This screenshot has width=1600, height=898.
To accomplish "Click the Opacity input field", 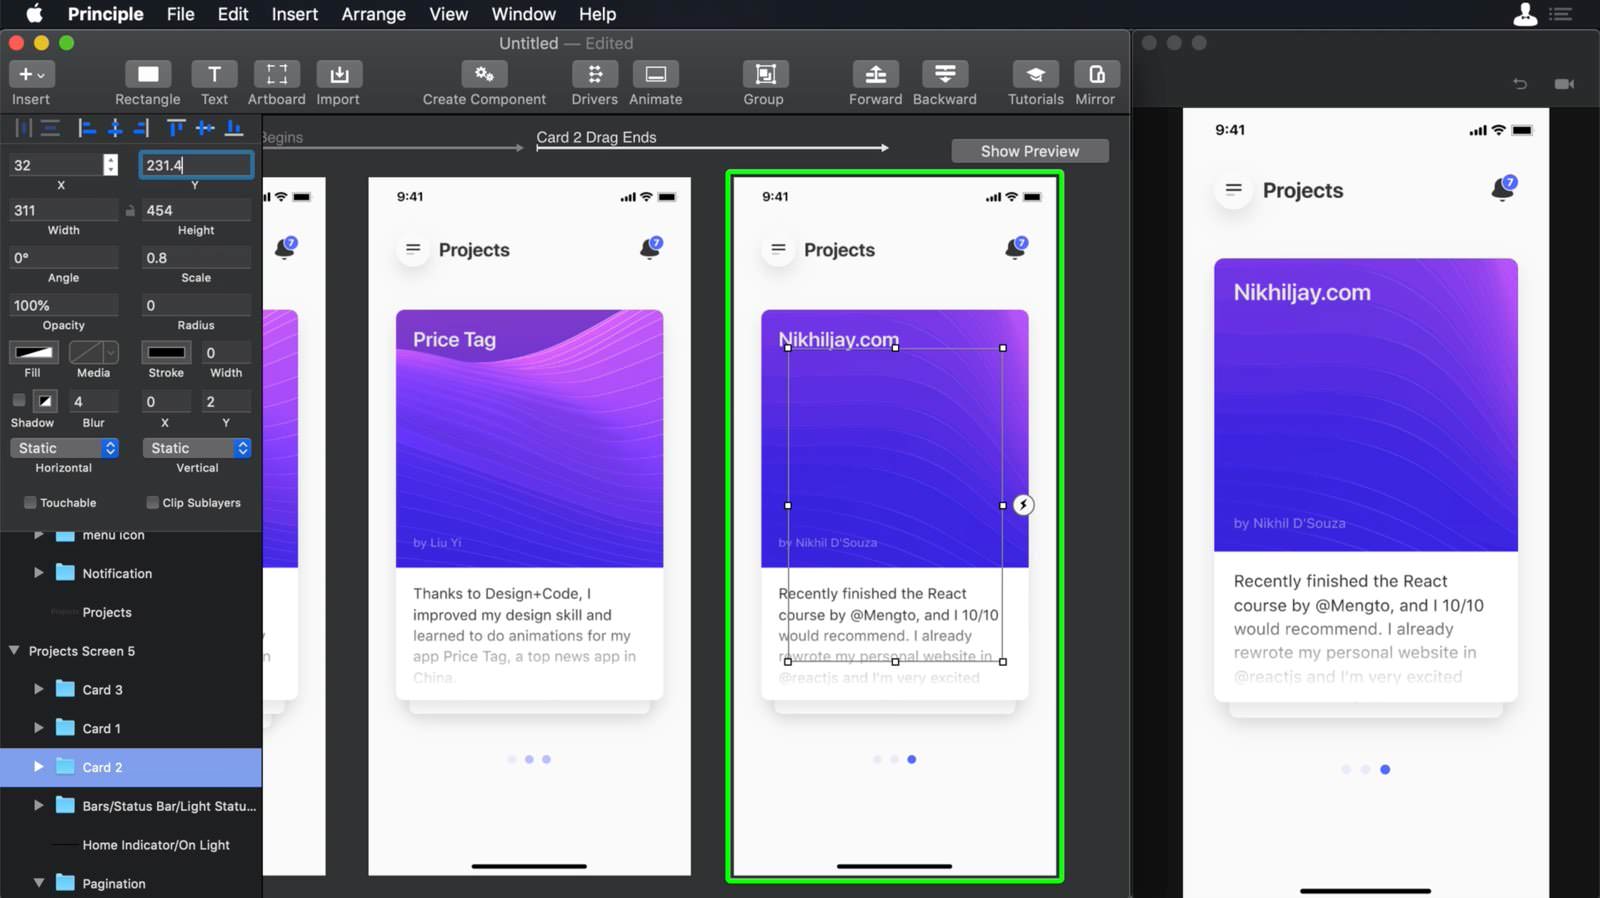I will point(65,305).
